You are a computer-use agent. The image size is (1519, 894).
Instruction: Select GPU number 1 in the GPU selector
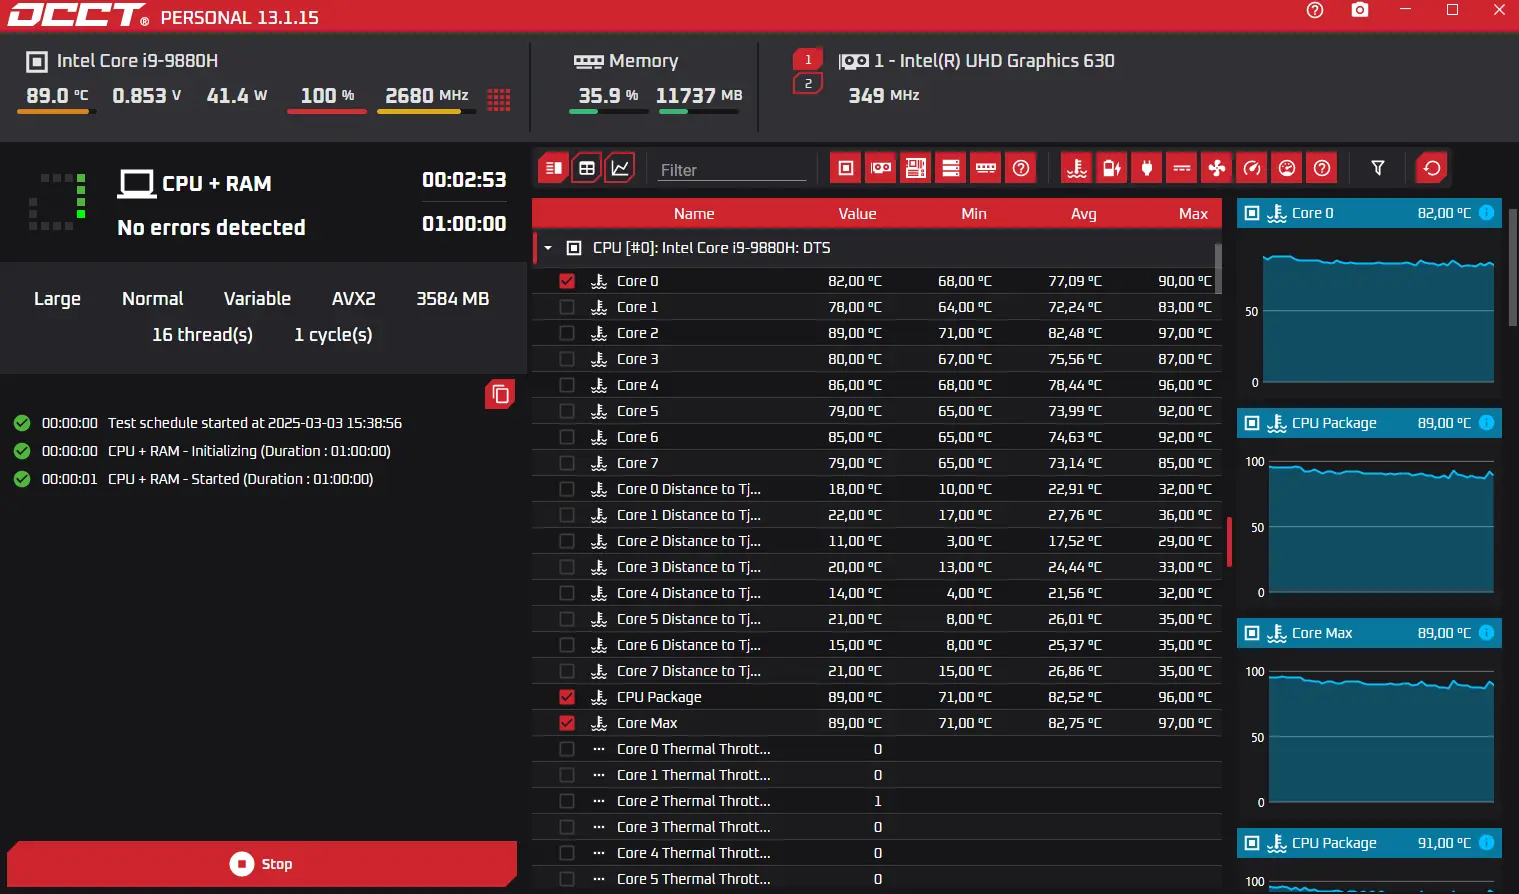click(808, 60)
